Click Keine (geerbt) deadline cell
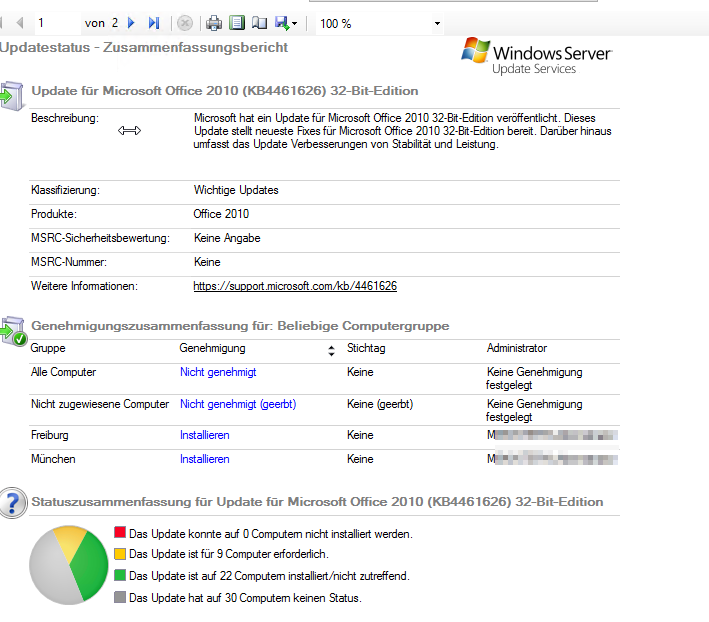 [x=380, y=404]
